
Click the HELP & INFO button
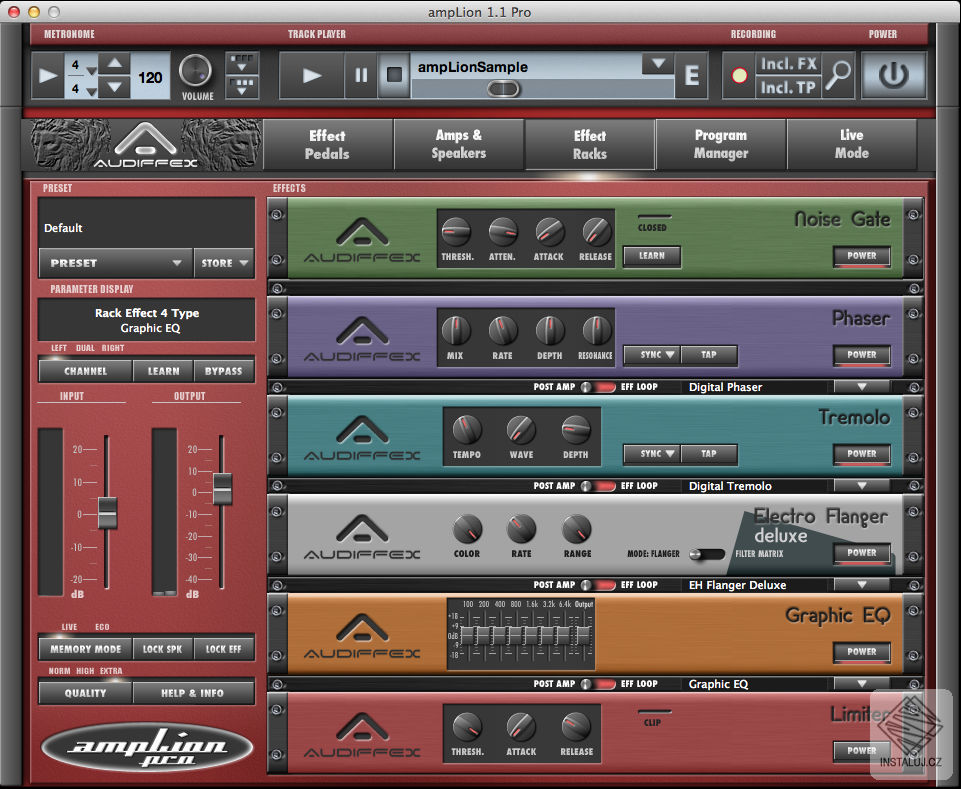(192, 693)
